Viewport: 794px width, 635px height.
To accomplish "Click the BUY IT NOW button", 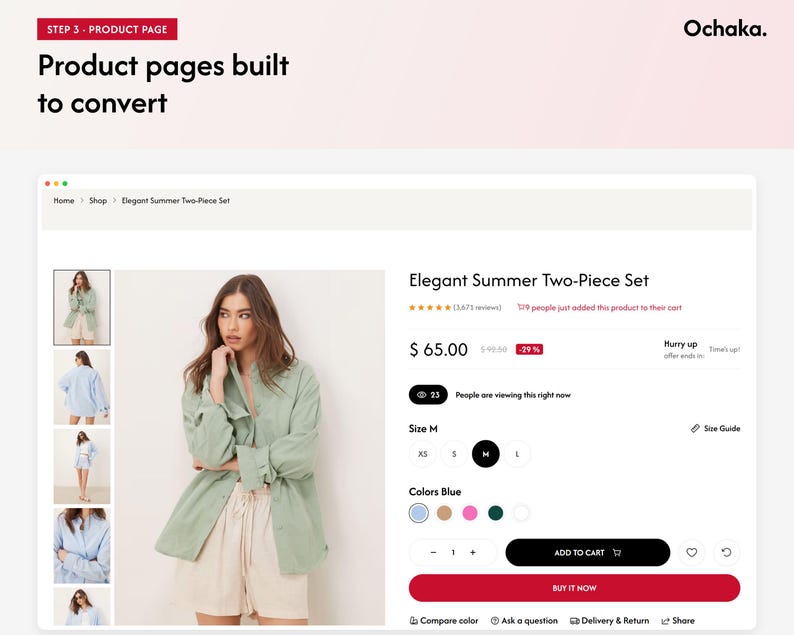I will (574, 588).
